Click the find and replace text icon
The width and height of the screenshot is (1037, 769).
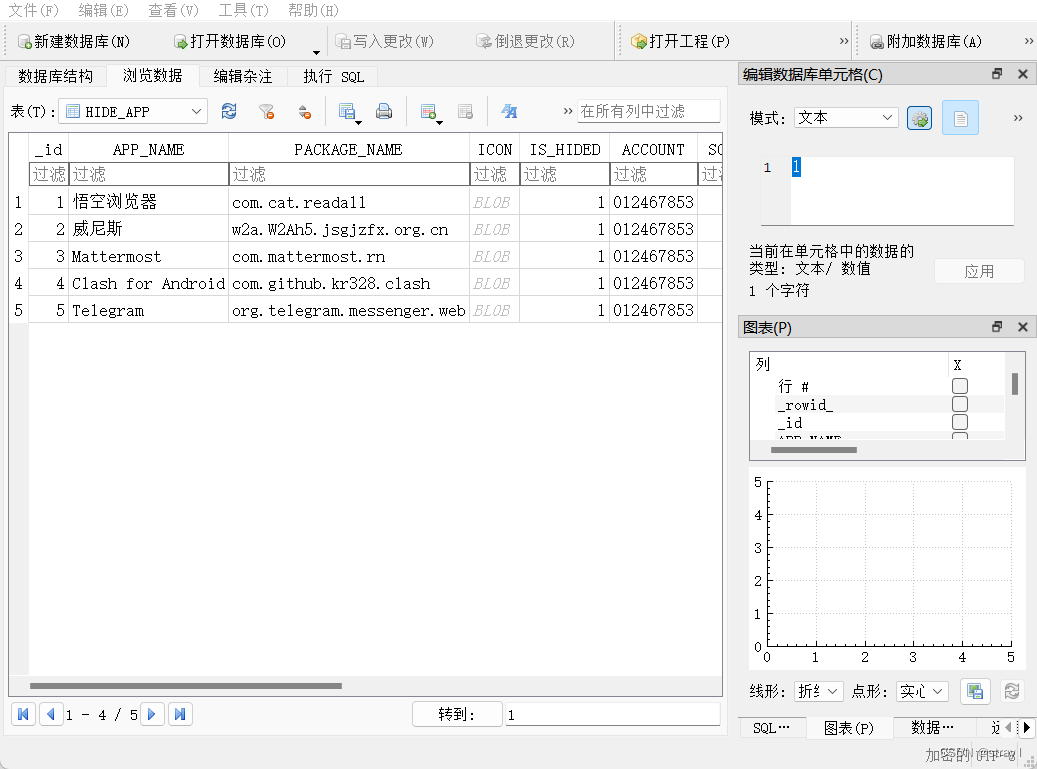(x=509, y=112)
